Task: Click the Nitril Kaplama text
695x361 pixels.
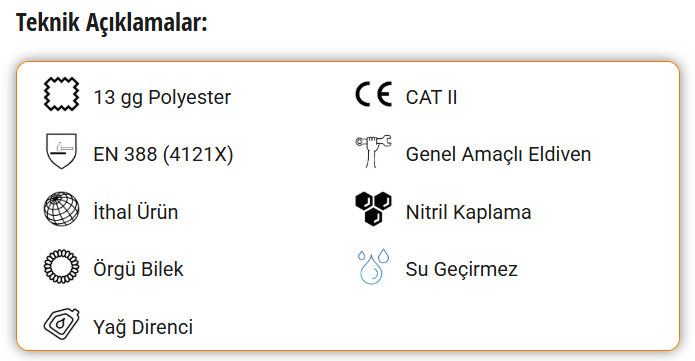Action: 469,212
